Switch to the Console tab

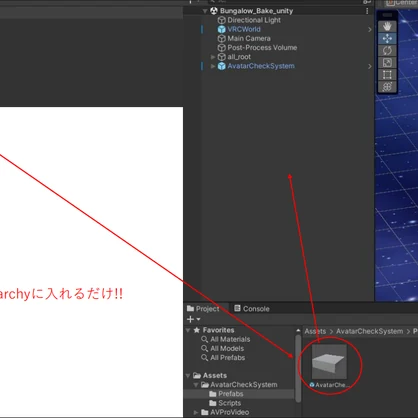click(x=252, y=309)
